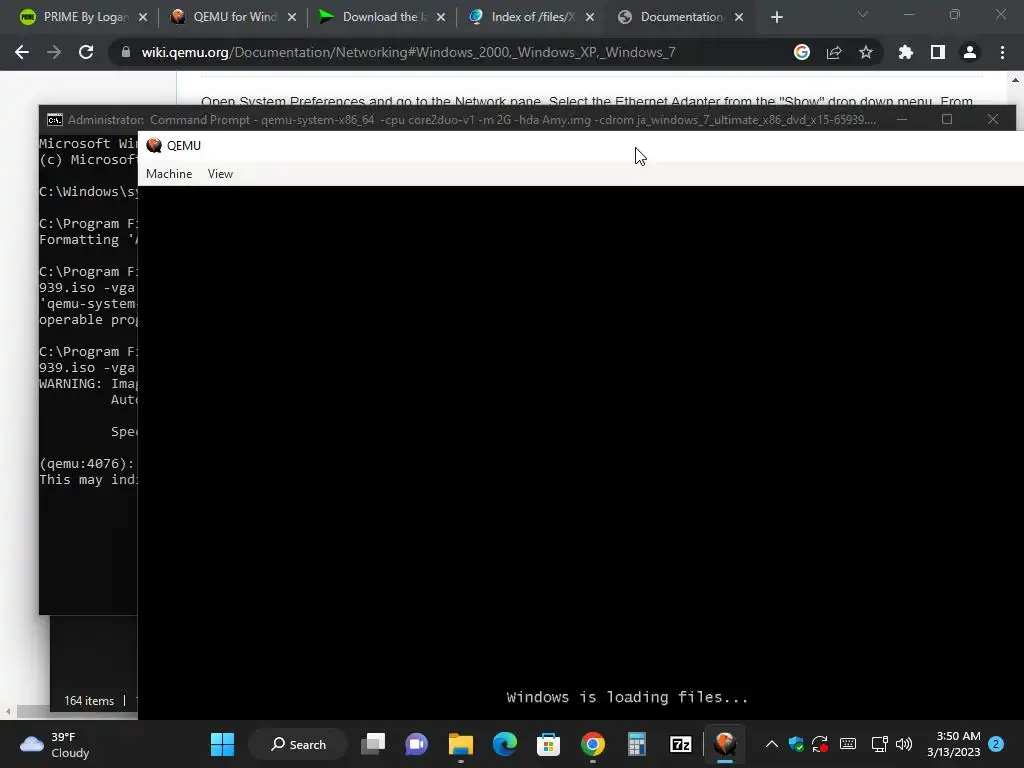Open 7-Zip from taskbar
Screen dimensions: 1024x768
pos(680,744)
